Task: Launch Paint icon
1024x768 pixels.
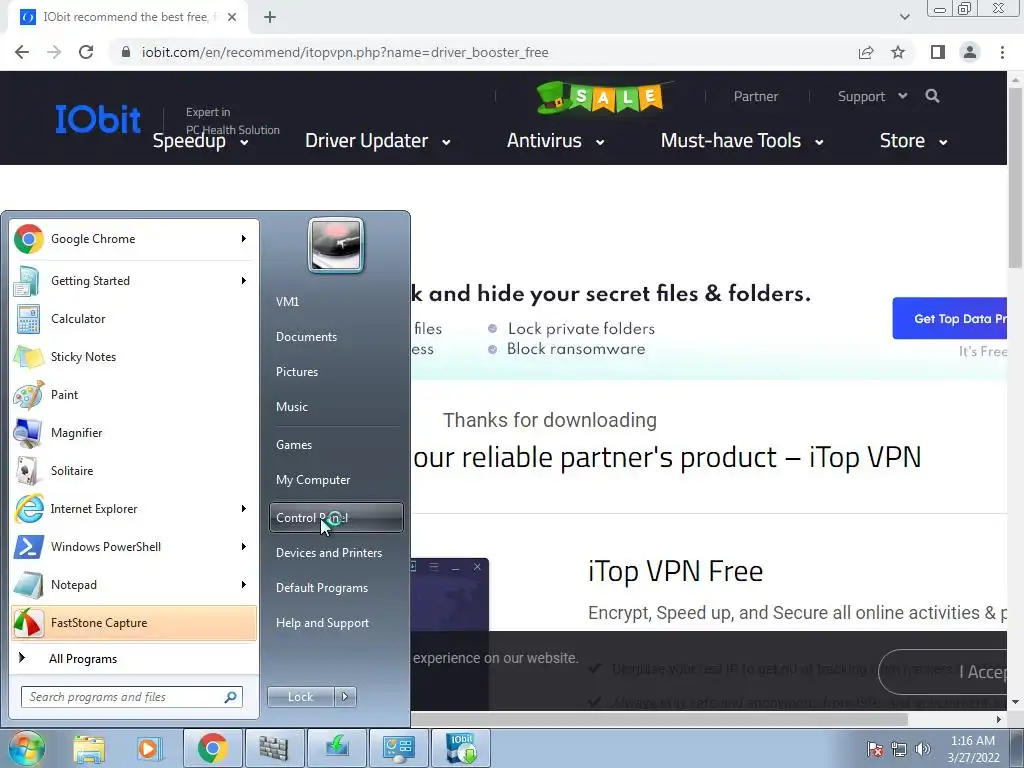Action: pyautogui.click(x=29, y=395)
